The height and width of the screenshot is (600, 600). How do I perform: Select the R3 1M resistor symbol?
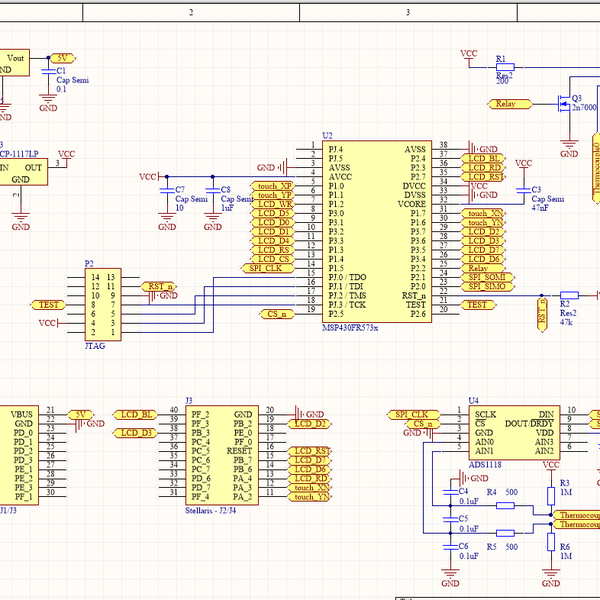tap(551, 496)
